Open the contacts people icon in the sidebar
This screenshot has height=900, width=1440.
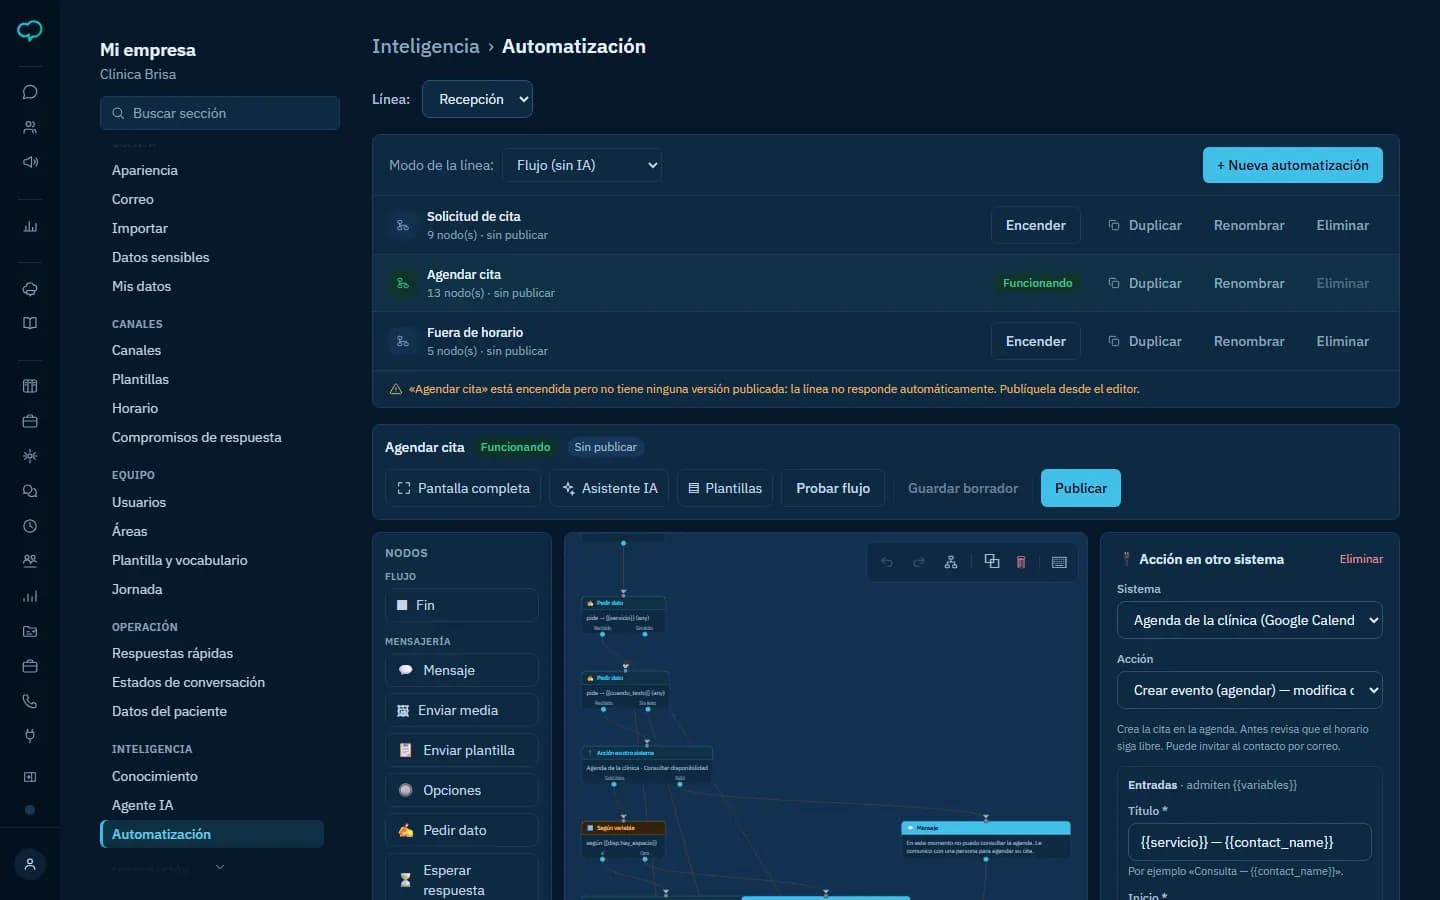pyautogui.click(x=30, y=127)
